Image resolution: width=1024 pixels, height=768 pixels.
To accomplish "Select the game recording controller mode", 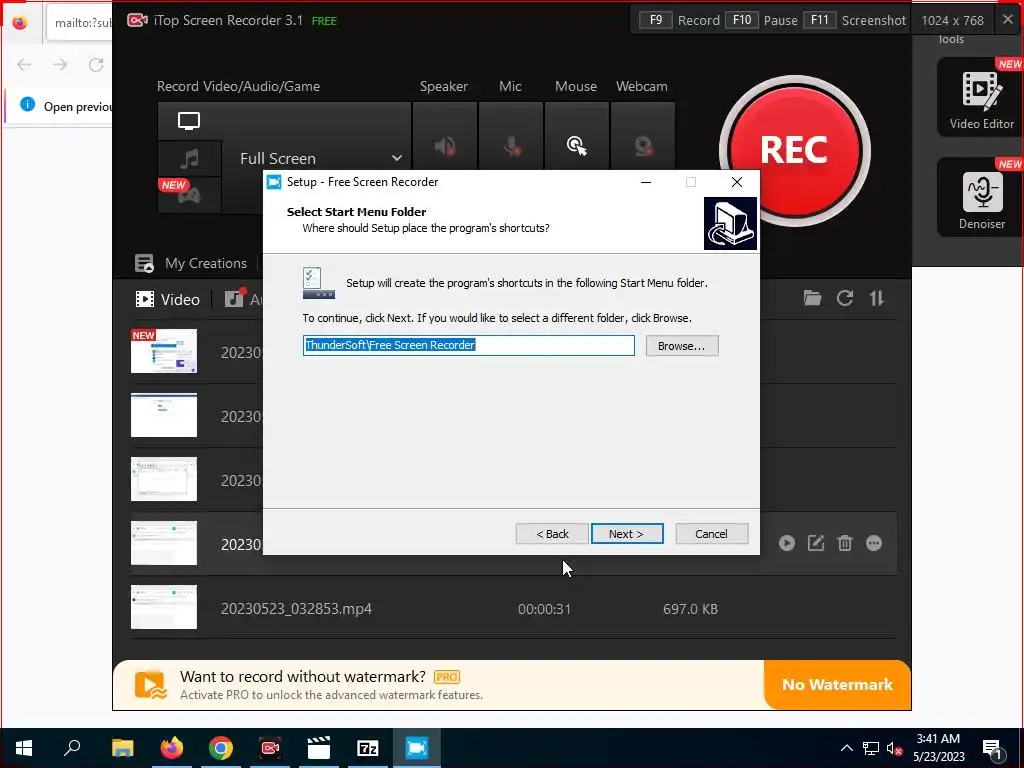I will [189, 195].
